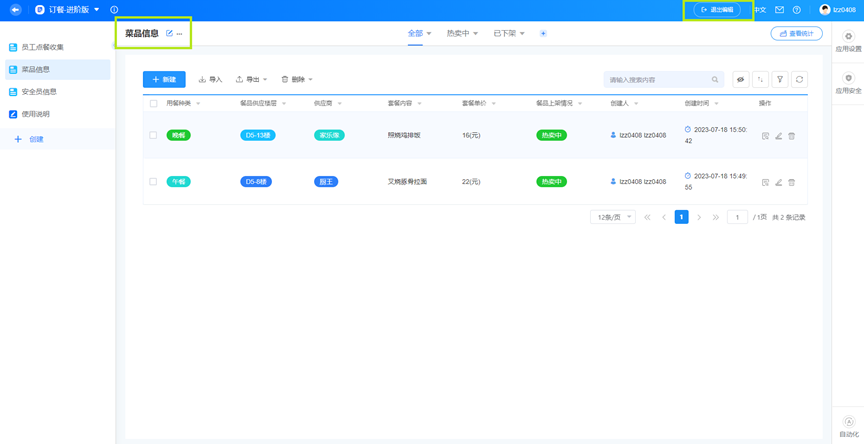
Task: Open the 12条/页 page size dropdown
Action: coord(613,217)
